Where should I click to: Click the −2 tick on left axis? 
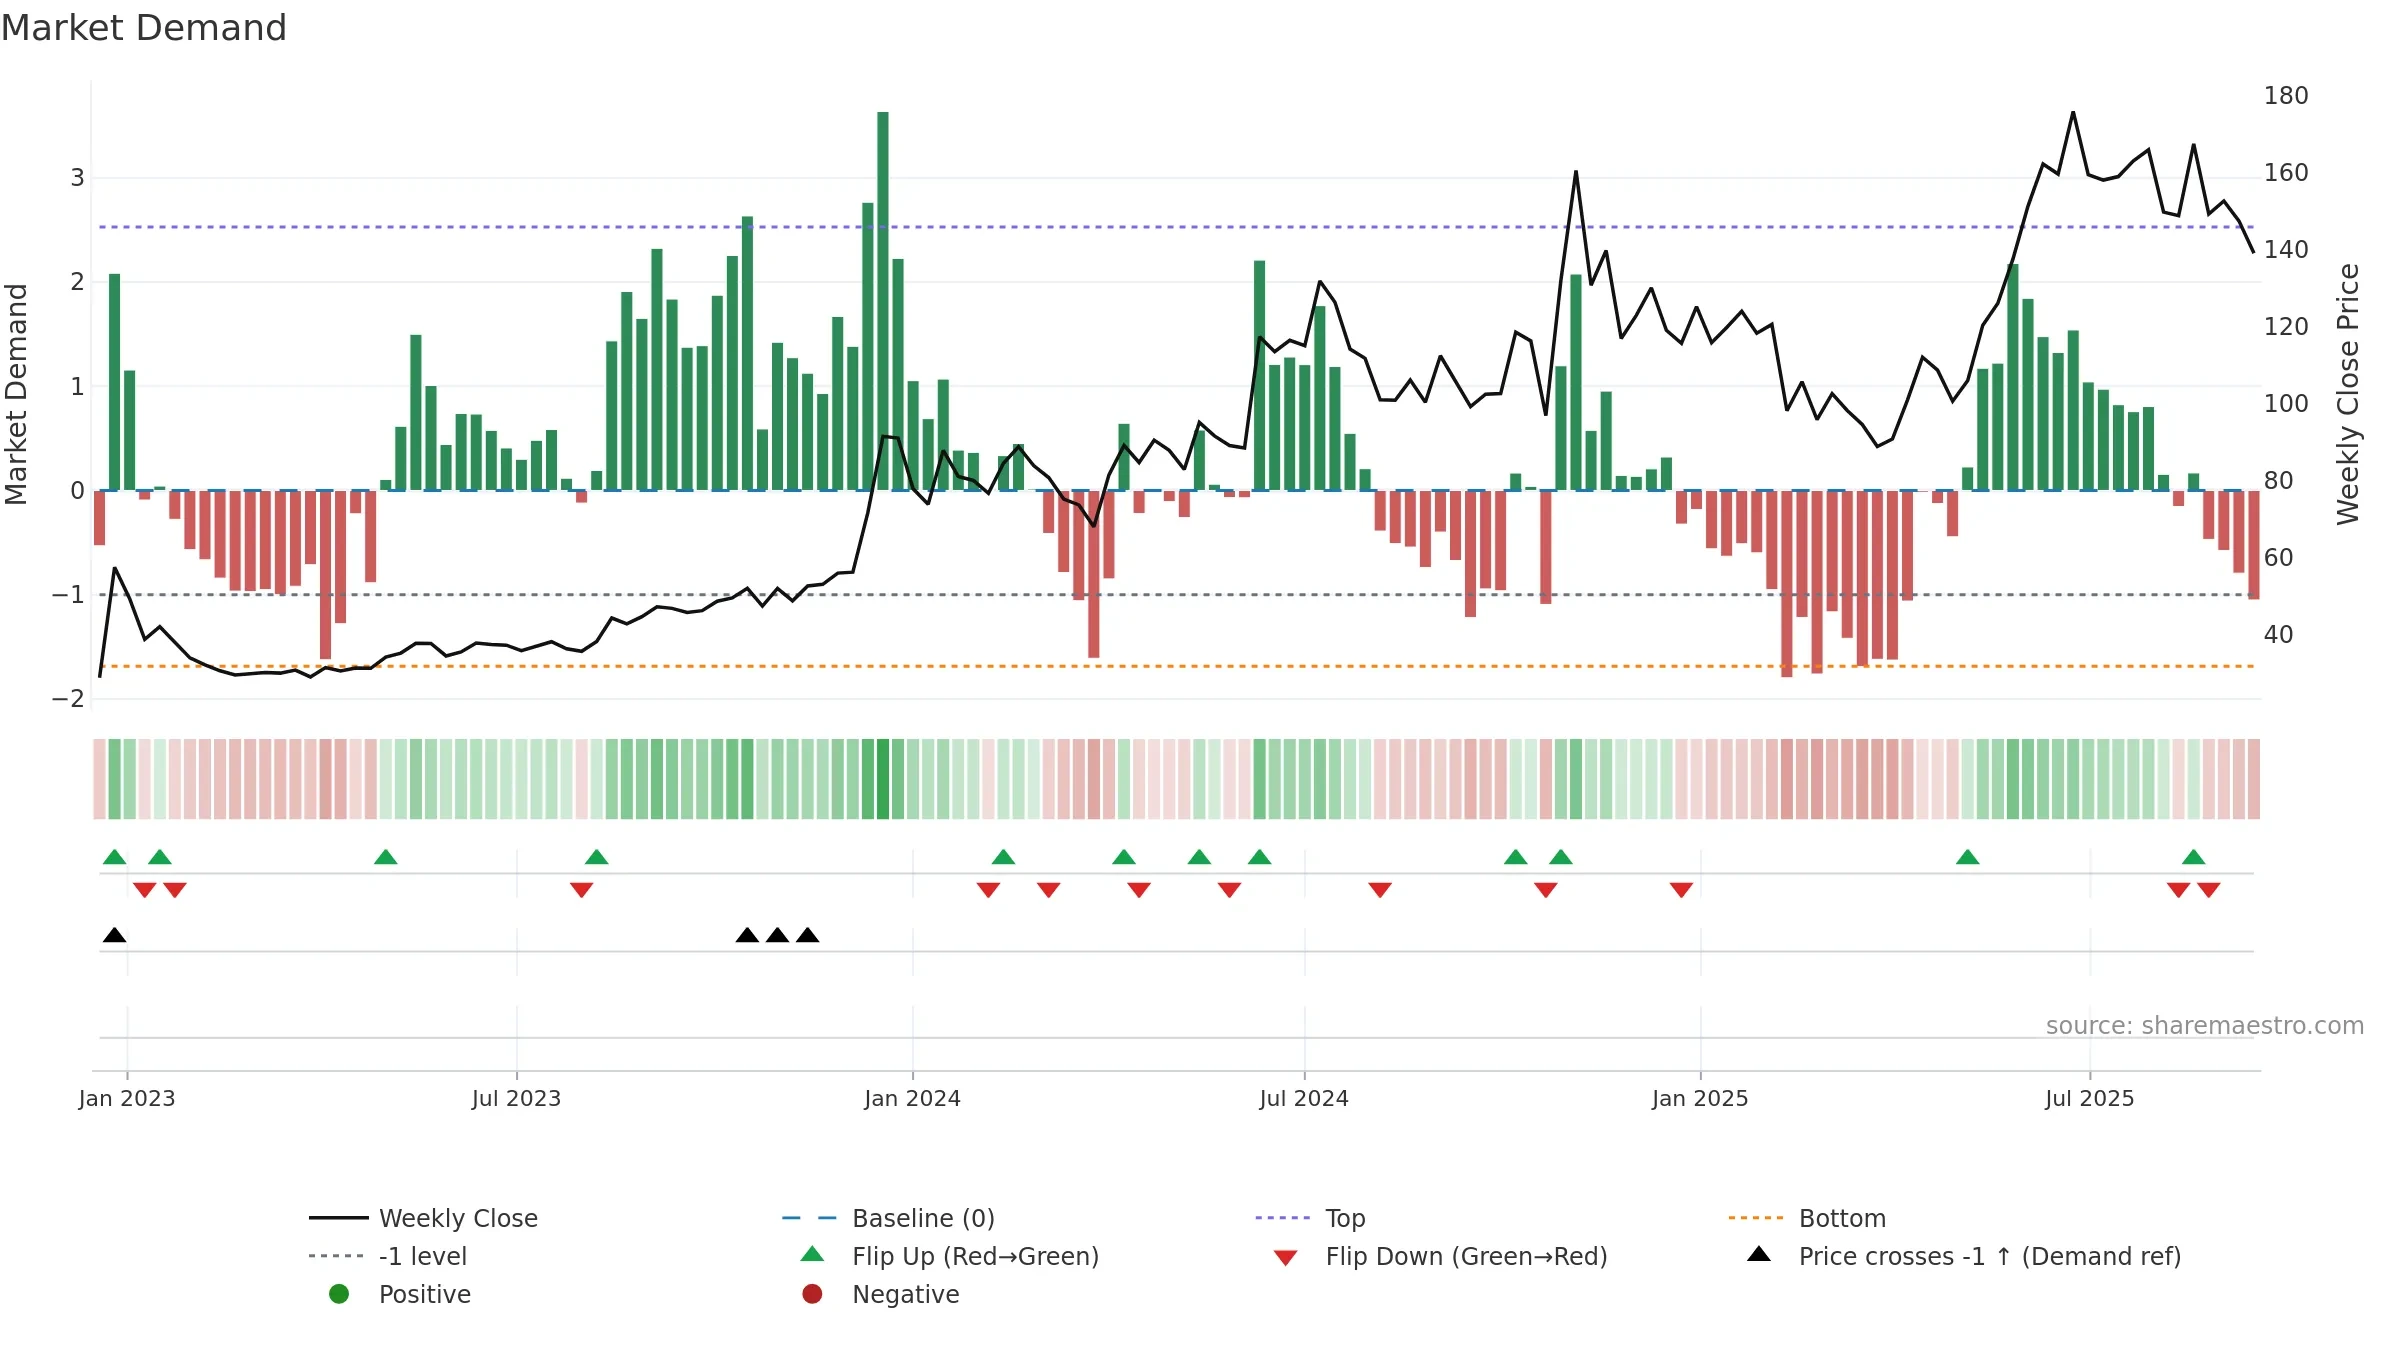point(68,699)
